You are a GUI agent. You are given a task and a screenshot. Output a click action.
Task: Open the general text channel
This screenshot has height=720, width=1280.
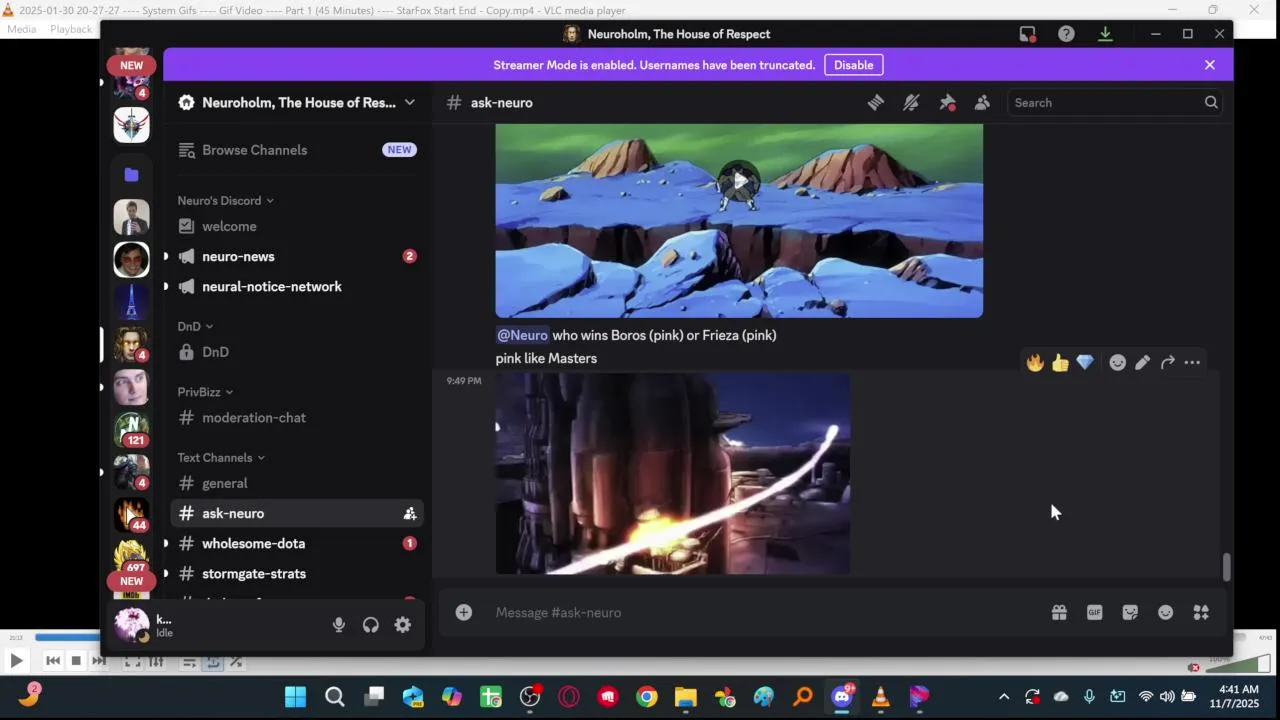click(297, 483)
